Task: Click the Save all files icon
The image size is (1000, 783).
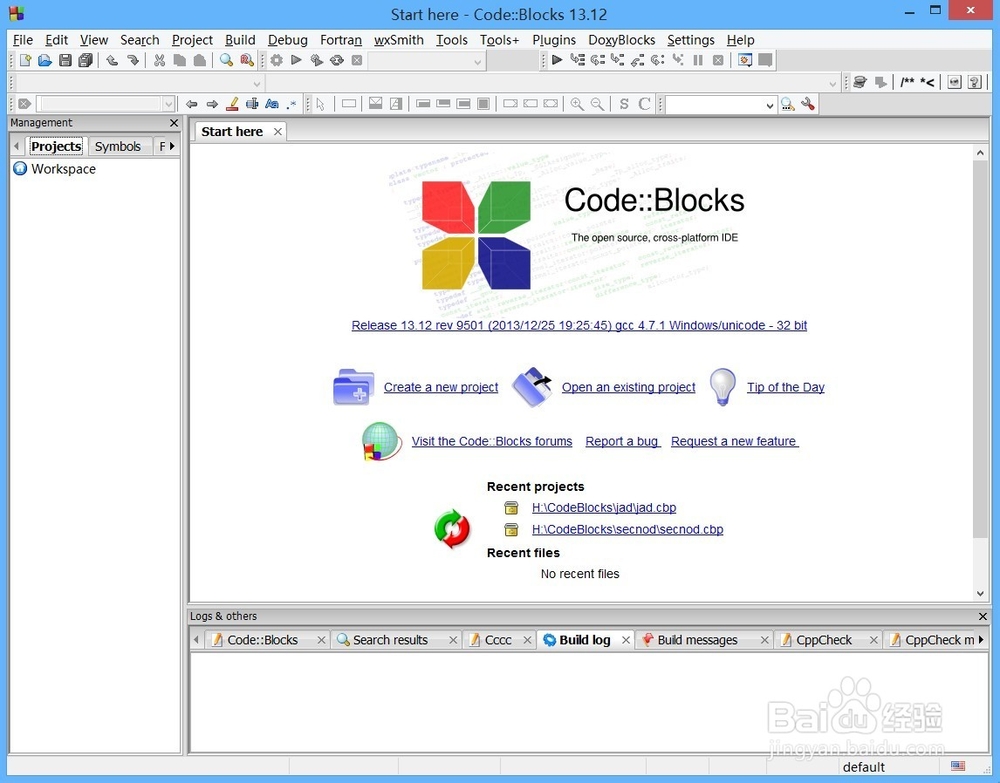Action: [x=85, y=60]
